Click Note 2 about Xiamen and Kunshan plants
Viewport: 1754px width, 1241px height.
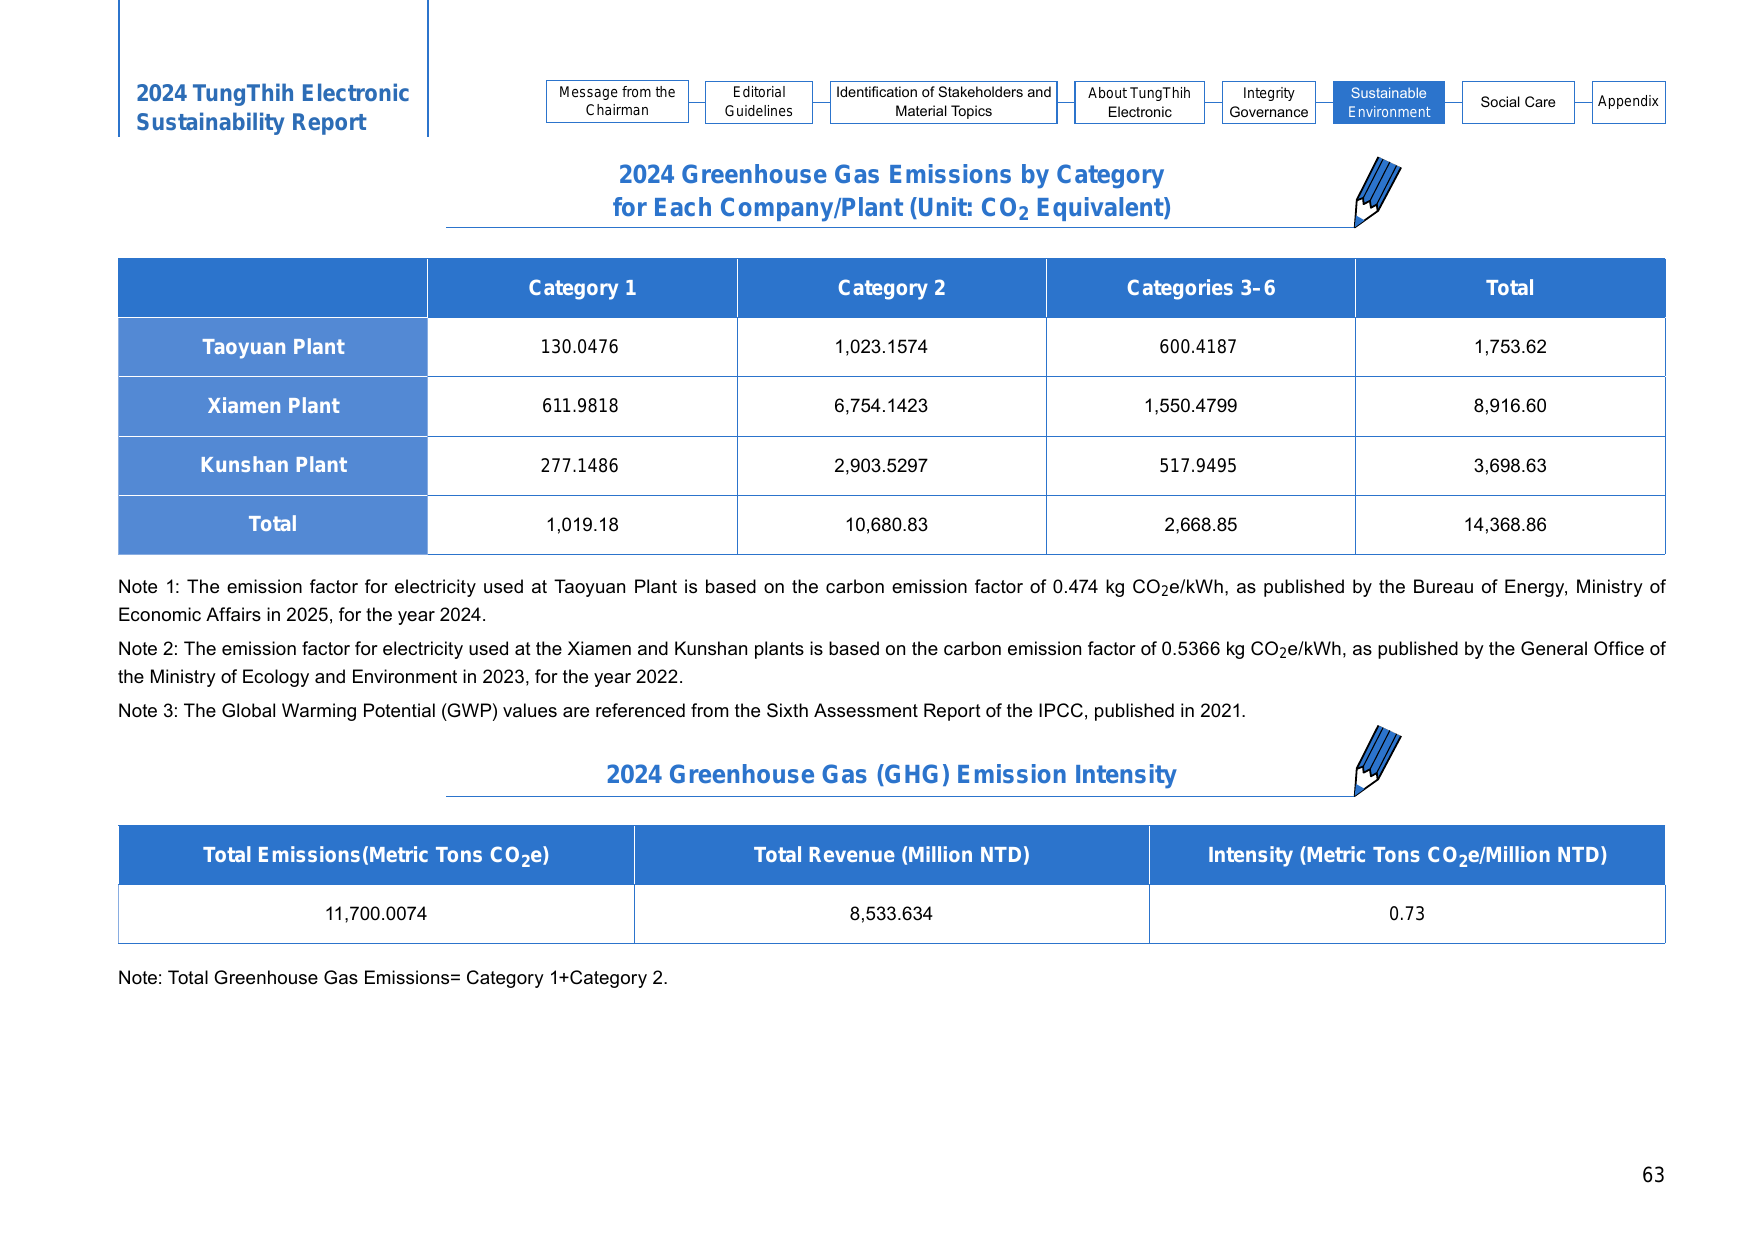pyautogui.click(x=892, y=663)
